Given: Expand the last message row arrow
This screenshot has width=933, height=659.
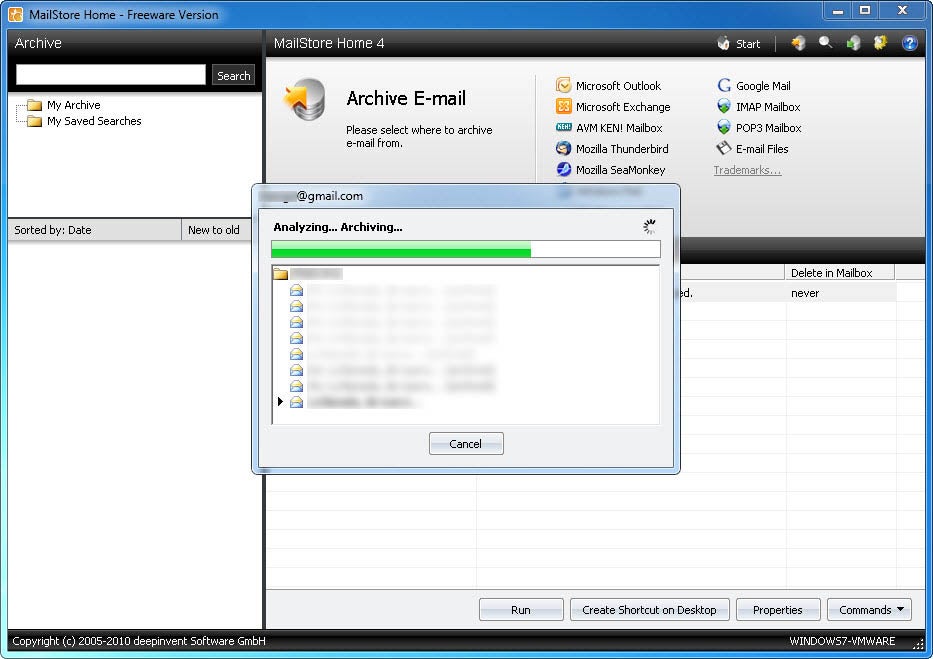Looking at the screenshot, I should pos(280,402).
